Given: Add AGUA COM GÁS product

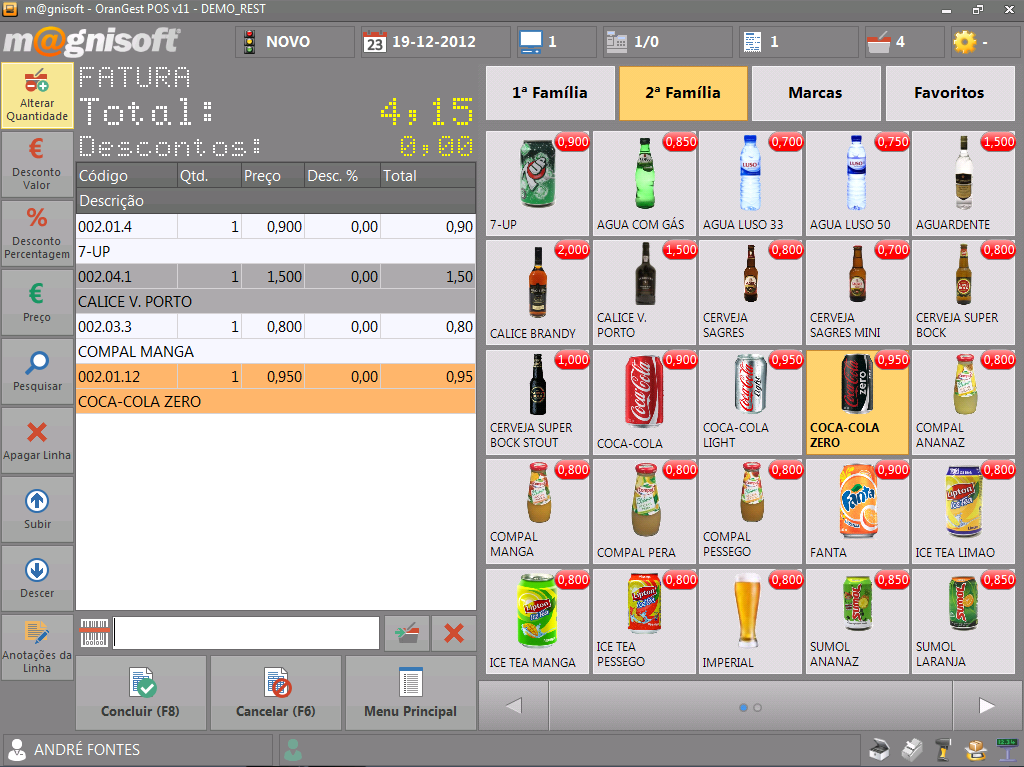Looking at the screenshot, I should tap(644, 184).
